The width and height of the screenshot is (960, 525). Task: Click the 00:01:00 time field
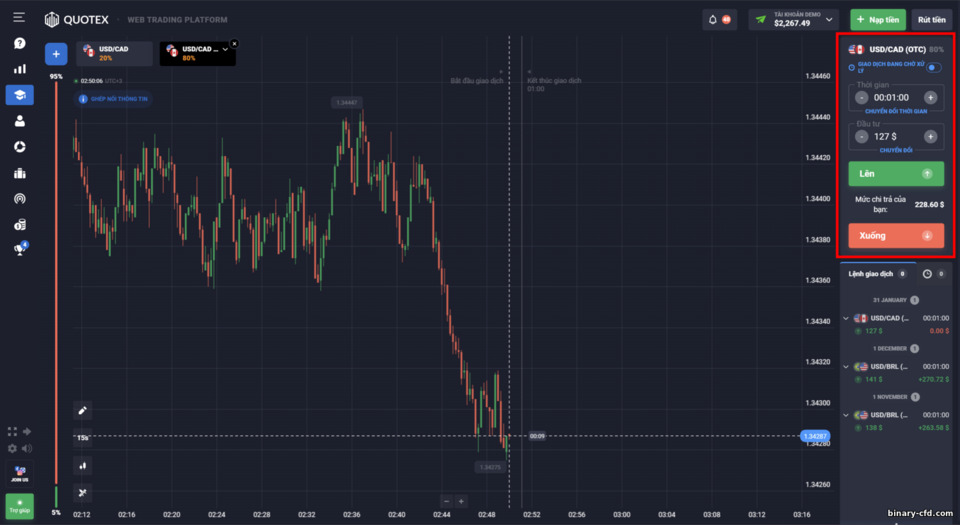click(x=891, y=97)
